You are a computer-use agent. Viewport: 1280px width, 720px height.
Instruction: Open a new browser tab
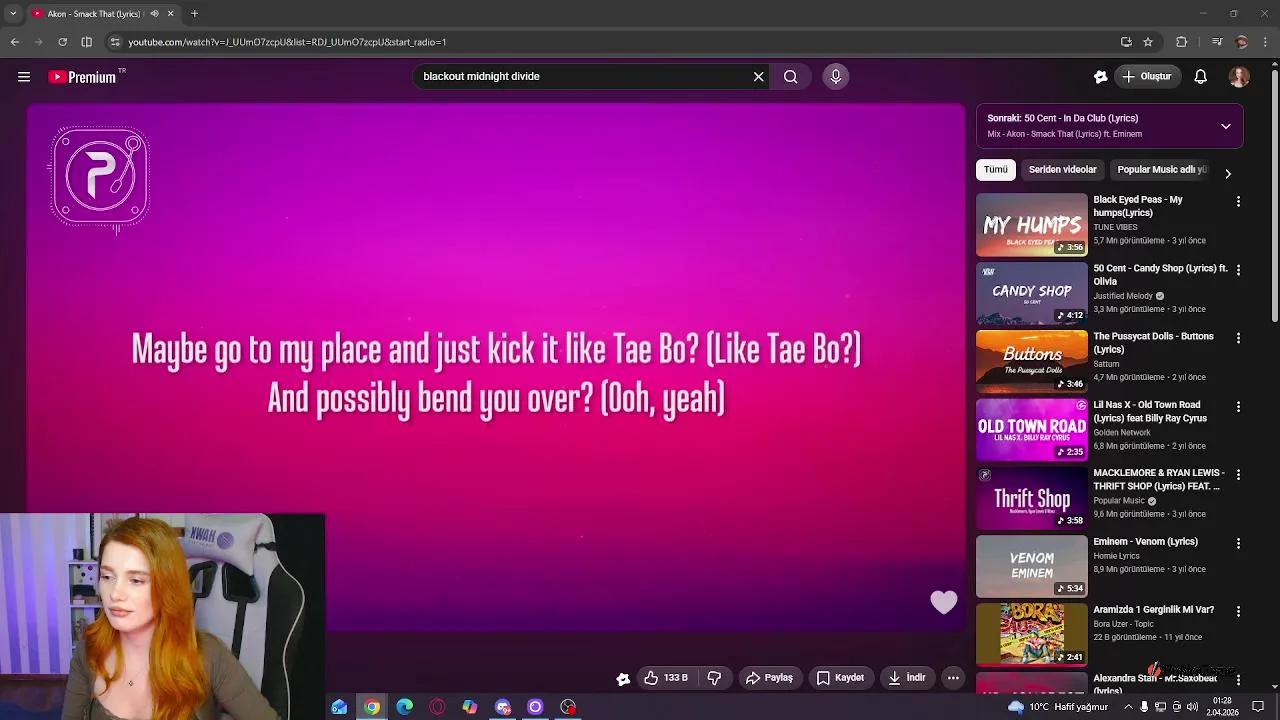pos(194,14)
